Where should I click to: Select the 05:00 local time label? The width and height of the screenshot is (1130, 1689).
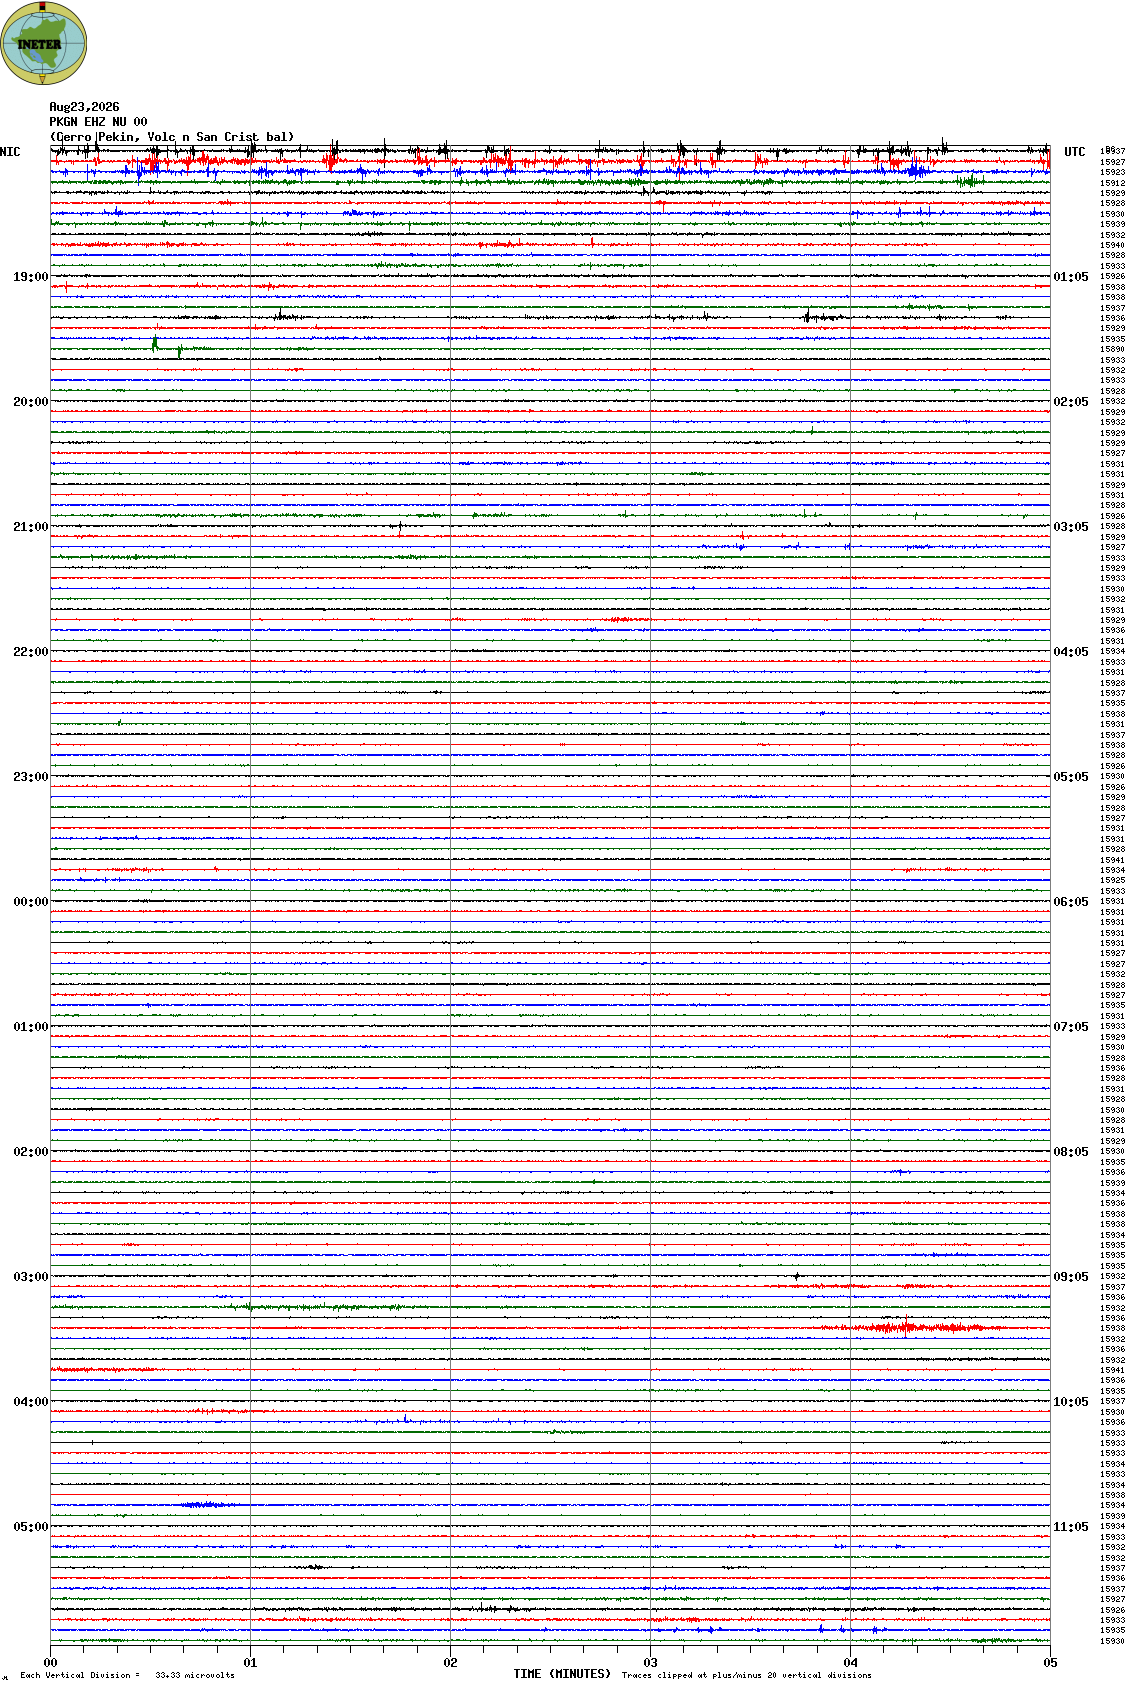(x=30, y=1527)
